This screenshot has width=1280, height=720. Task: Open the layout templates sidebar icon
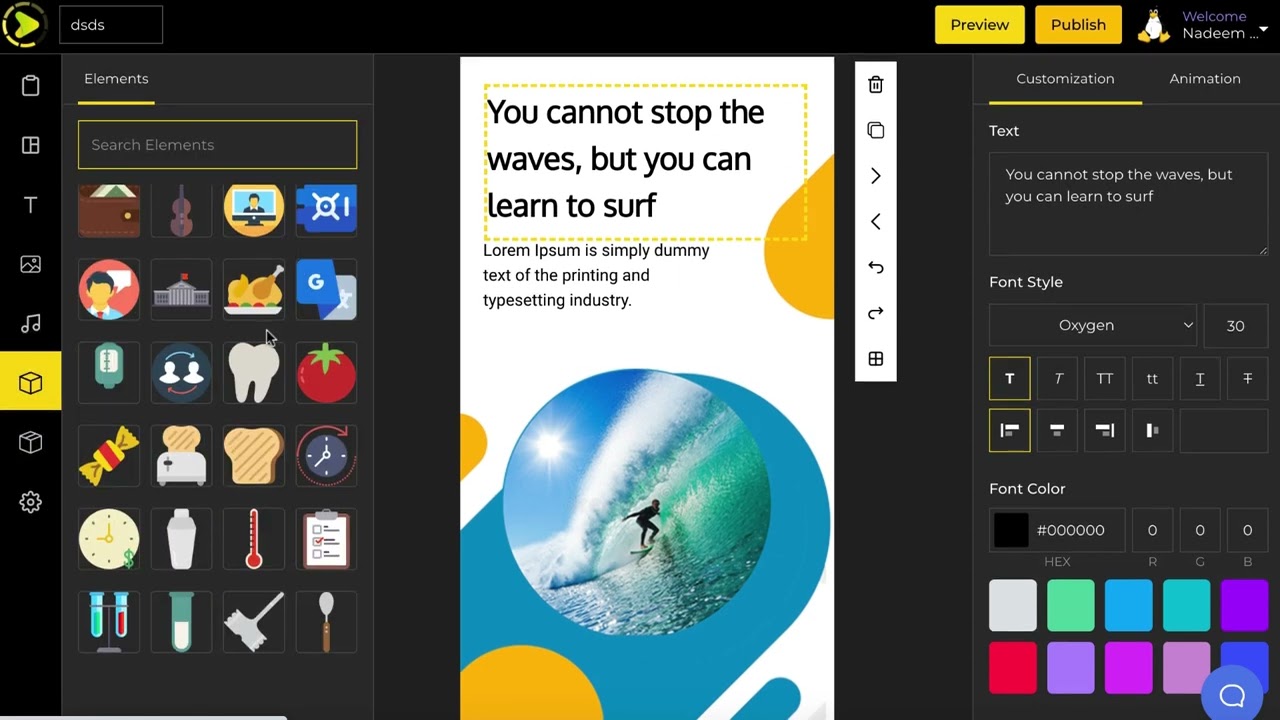[x=30, y=146]
